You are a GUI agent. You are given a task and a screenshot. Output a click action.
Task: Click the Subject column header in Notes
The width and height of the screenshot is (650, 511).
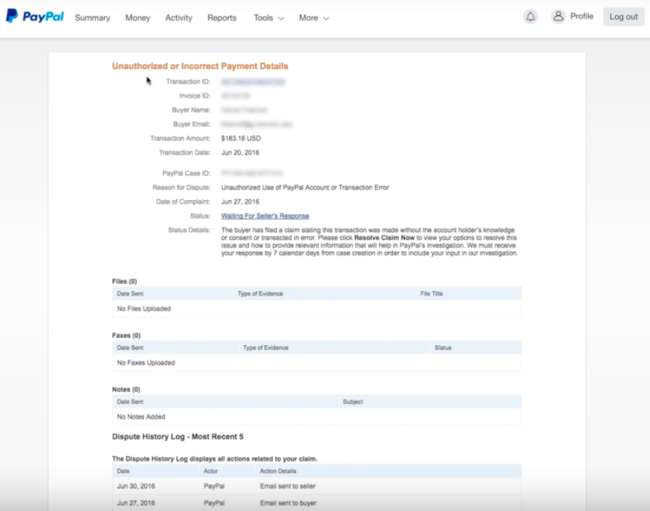[352, 401]
